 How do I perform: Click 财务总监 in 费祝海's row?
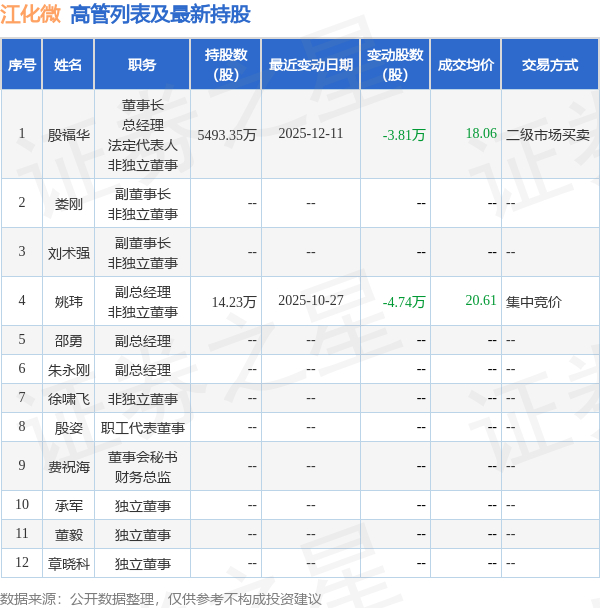click(142, 477)
